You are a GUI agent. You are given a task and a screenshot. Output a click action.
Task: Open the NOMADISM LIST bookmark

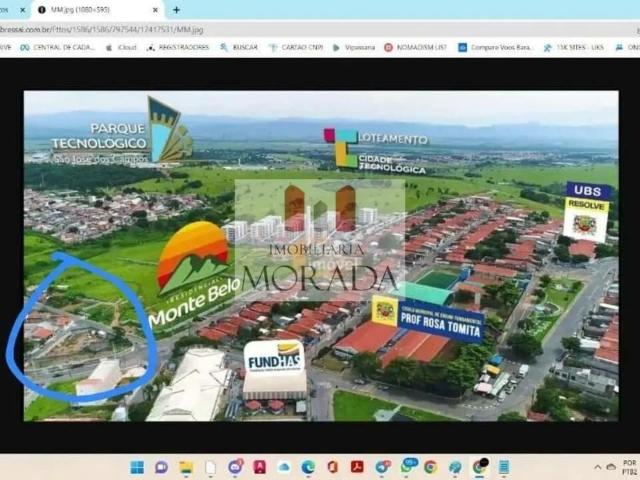coord(416,47)
